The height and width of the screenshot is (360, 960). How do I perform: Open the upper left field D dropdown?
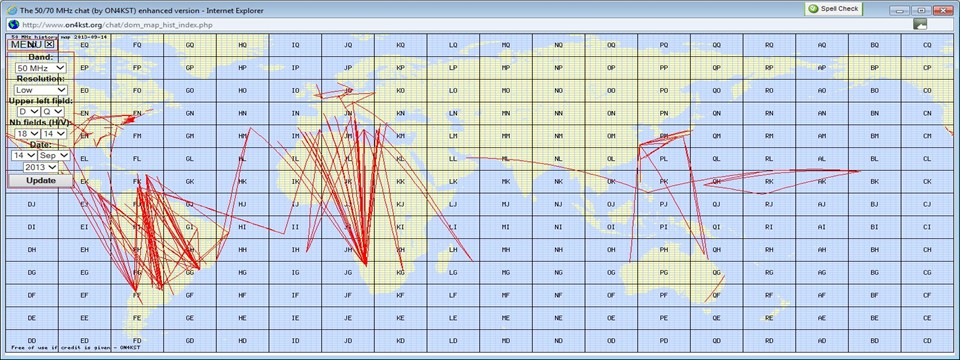[x=29, y=111]
